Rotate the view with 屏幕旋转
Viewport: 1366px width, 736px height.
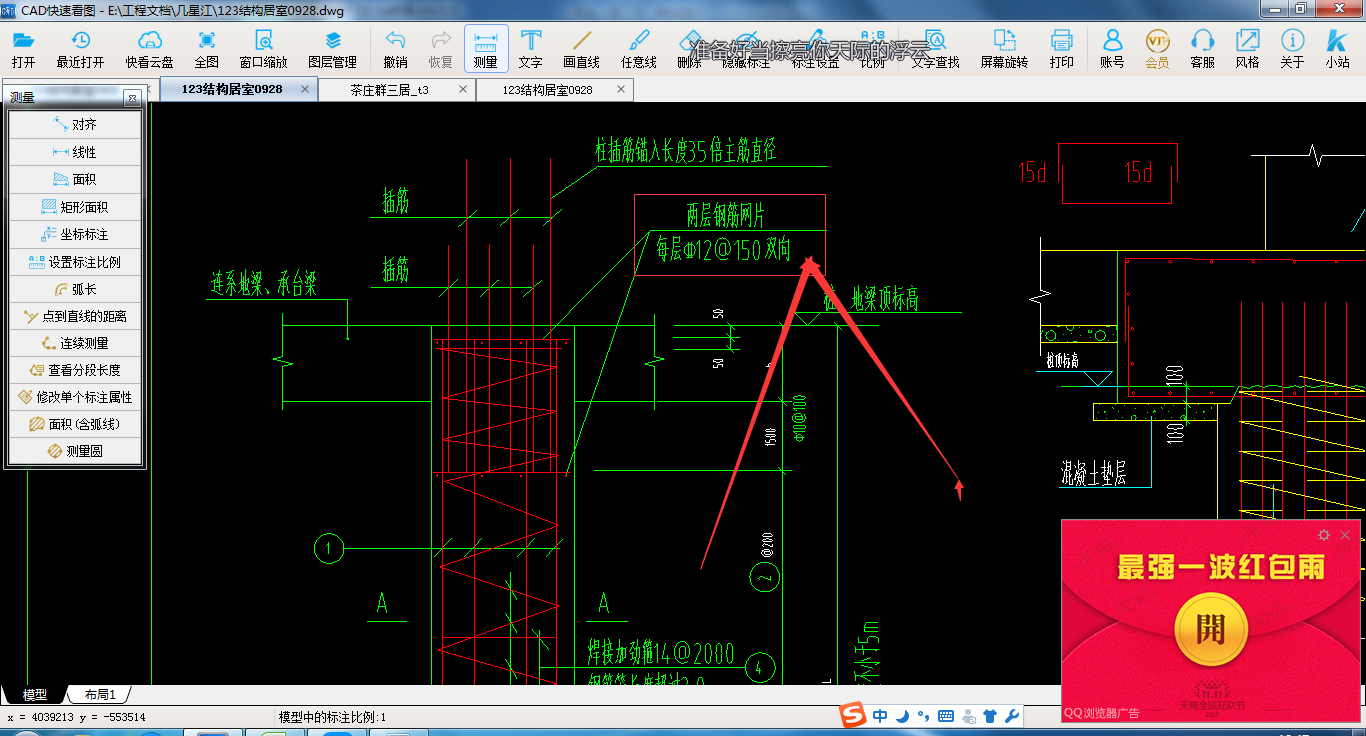tap(1004, 48)
